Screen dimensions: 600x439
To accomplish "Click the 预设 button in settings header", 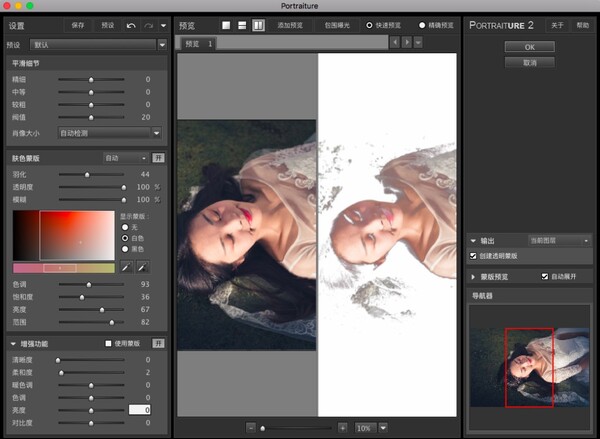I will (x=108, y=25).
